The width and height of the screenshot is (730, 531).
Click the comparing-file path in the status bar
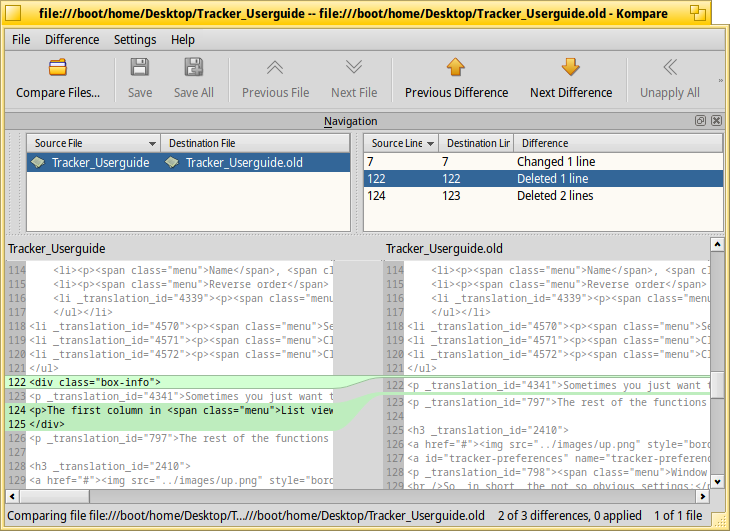[246, 515]
